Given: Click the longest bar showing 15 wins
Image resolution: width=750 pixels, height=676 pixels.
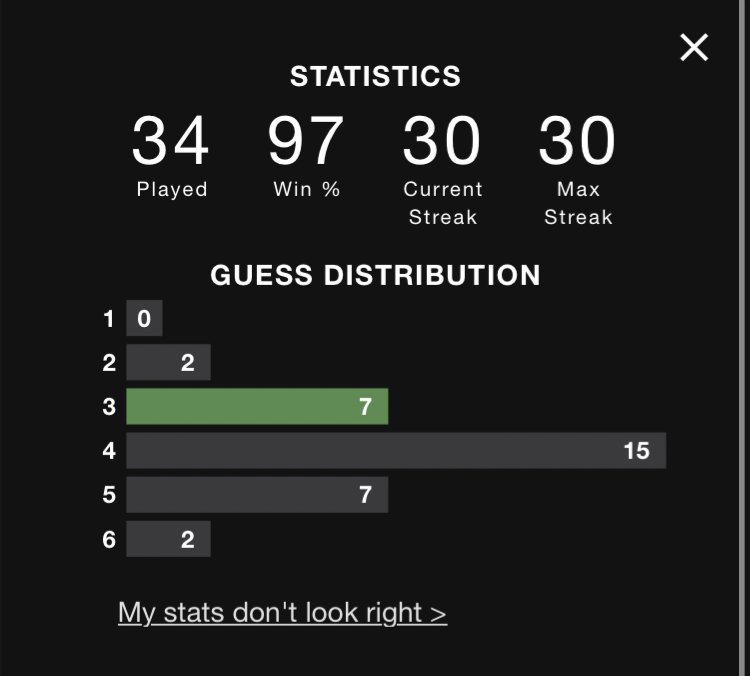Looking at the screenshot, I should point(396,450).
